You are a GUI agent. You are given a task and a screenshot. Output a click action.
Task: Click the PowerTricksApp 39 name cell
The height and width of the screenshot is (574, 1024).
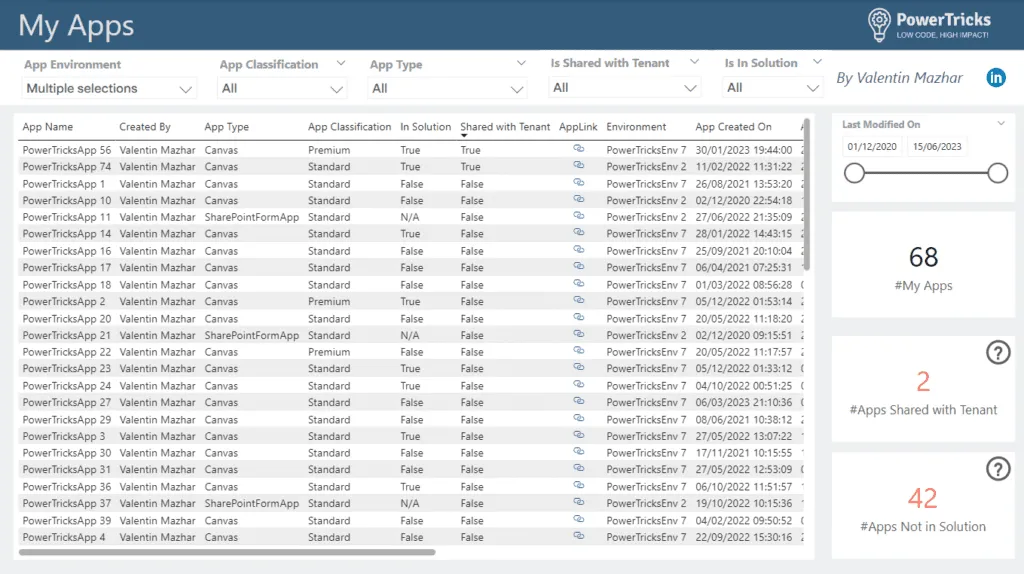[x=67, y=520]
